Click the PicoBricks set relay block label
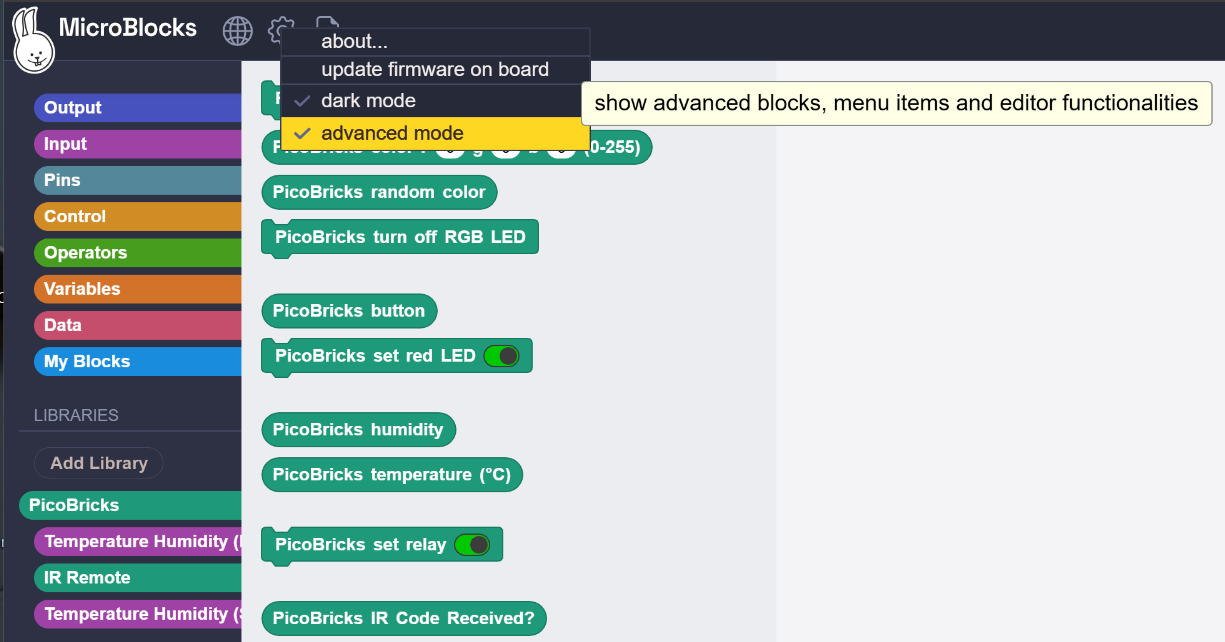The image size is (1225, 642). pos(361,545)
